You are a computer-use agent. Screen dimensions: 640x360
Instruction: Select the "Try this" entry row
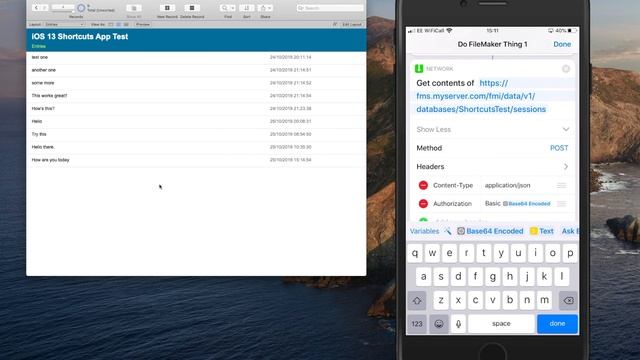coord(196,134)
